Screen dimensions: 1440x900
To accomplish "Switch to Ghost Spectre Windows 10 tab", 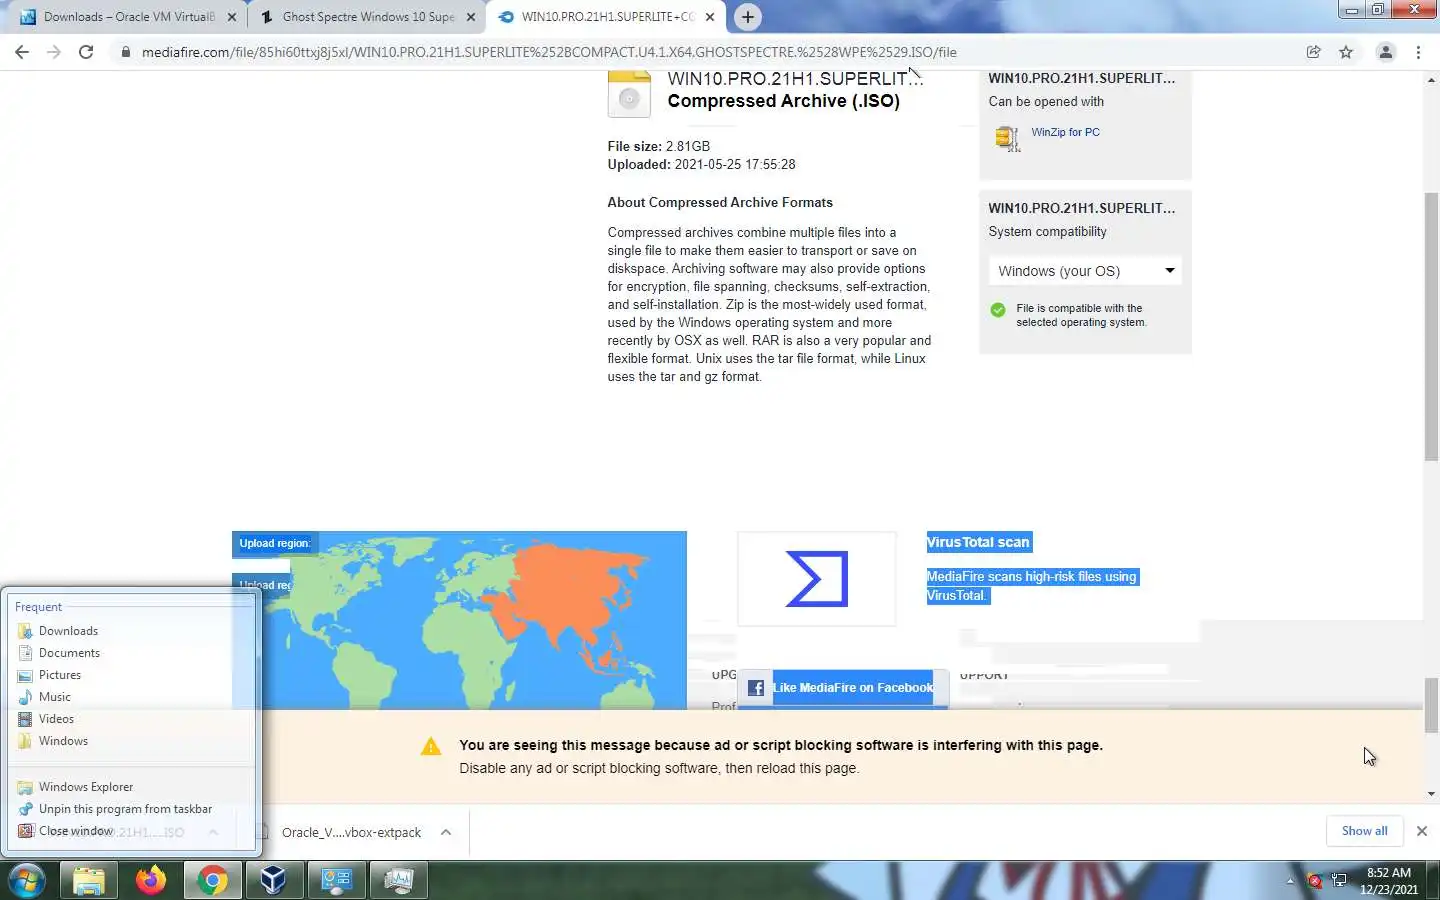I will (366, 17).
